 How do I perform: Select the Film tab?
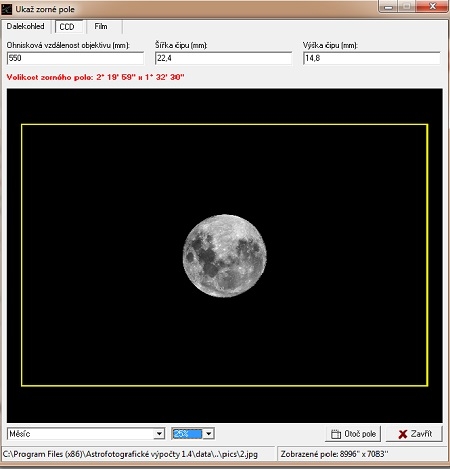click(101, 26)
